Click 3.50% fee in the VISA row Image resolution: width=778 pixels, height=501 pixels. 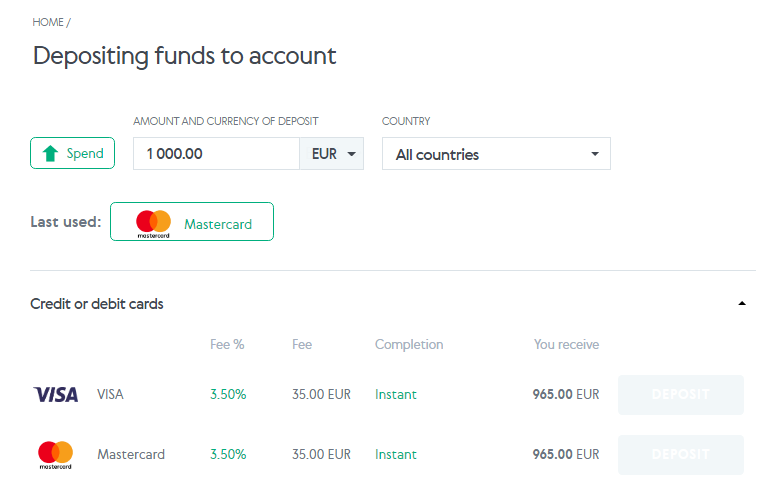tap(228, 394)
